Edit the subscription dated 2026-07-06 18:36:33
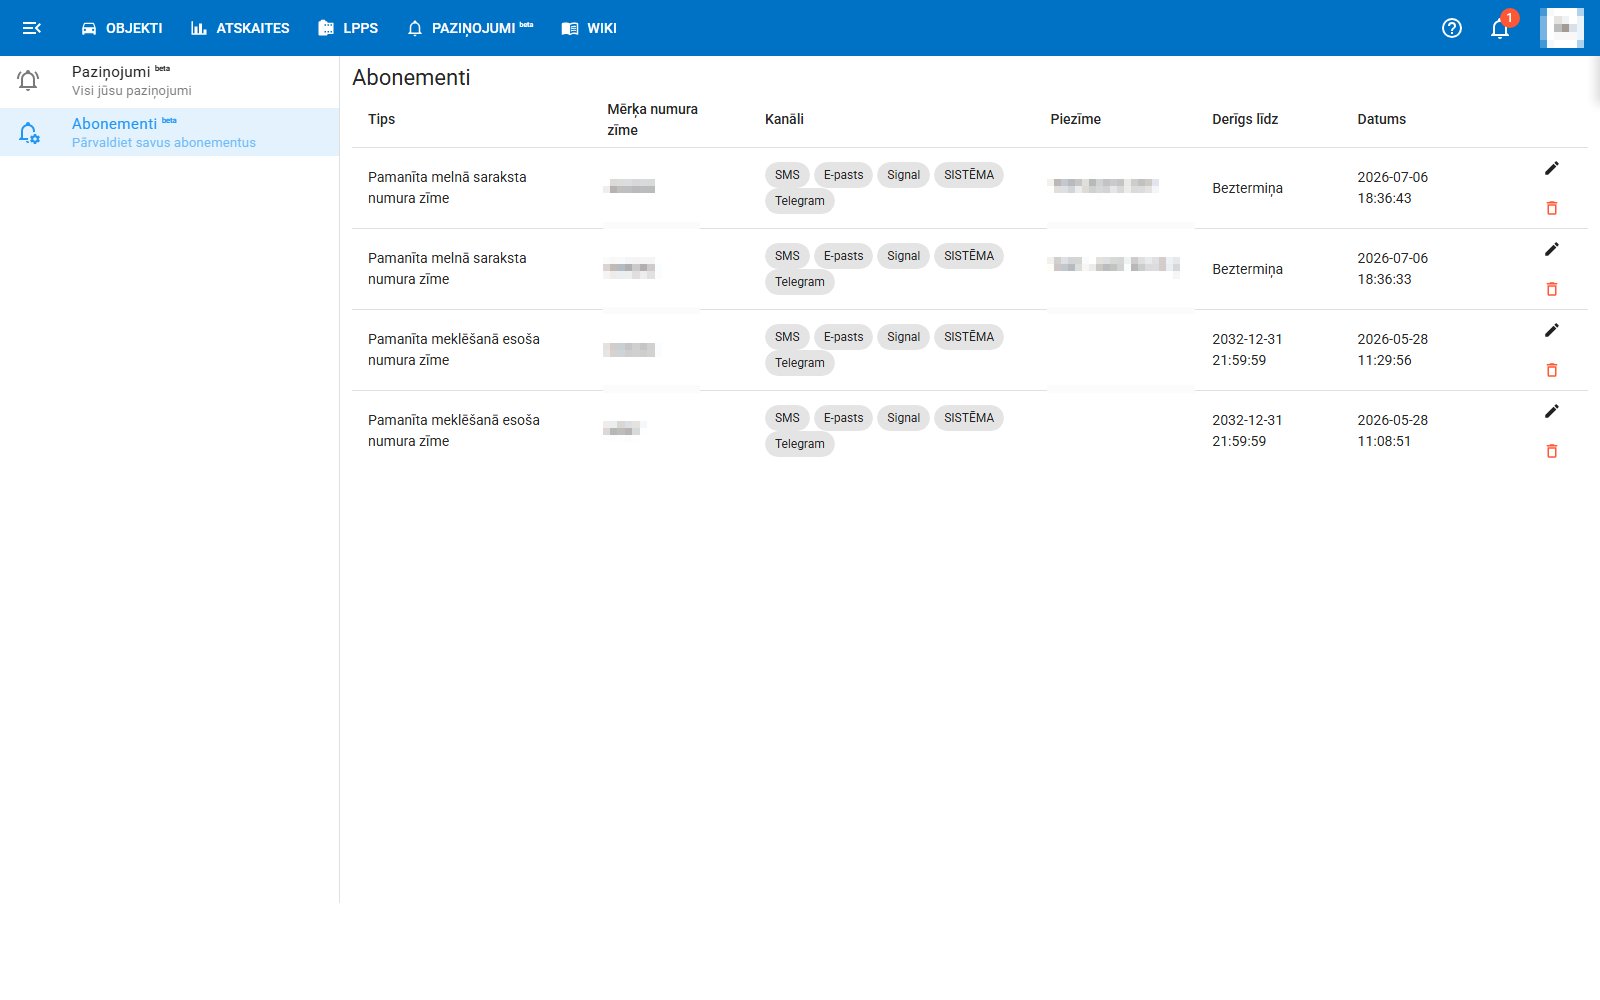1600x1000 pixels. click(1552, 249)
